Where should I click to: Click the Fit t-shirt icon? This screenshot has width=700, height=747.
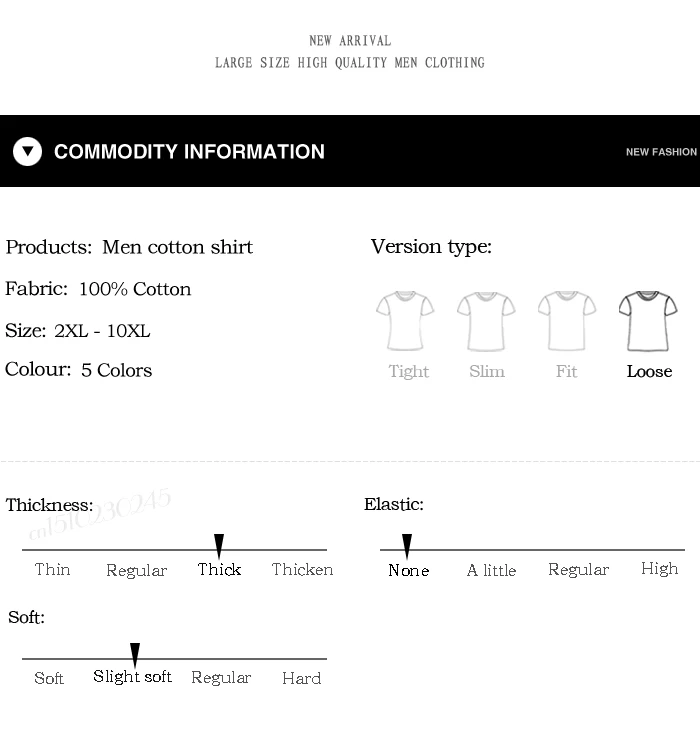567,321
